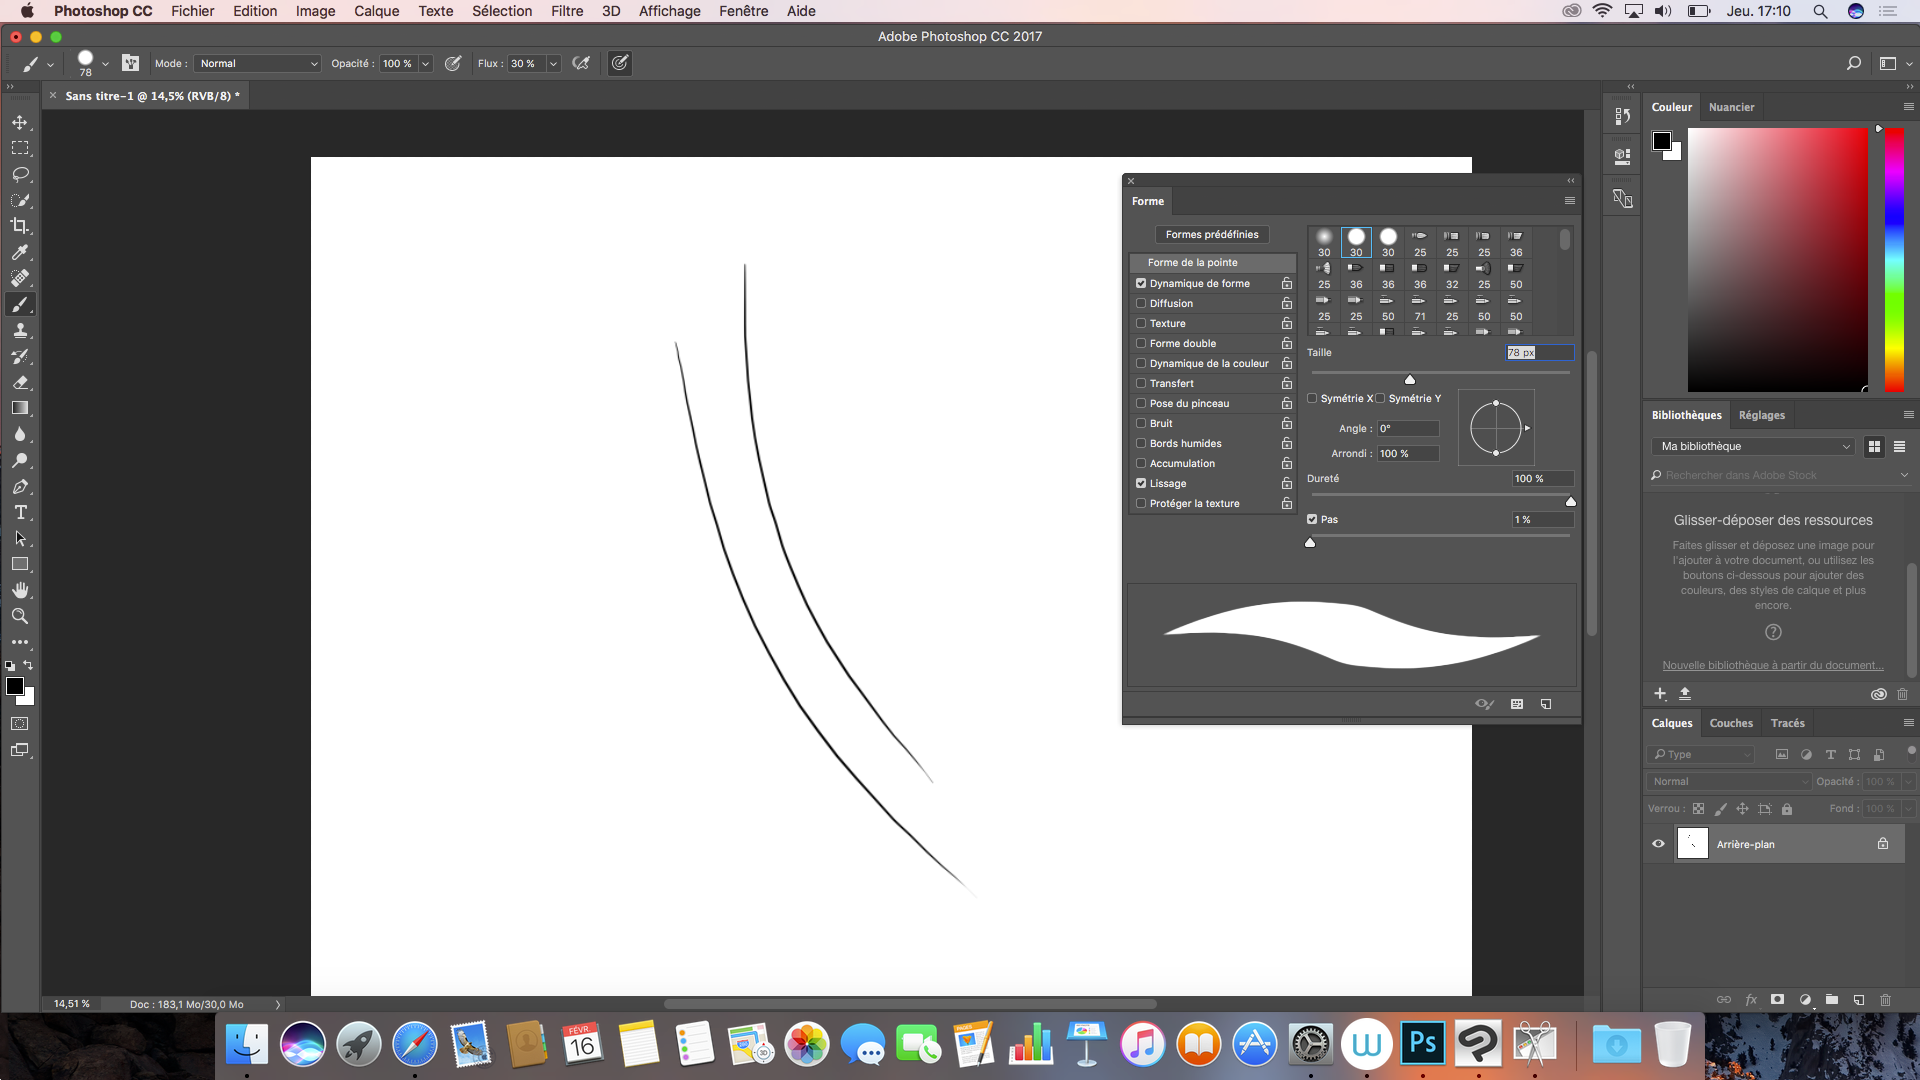Switch to the Couches tab
This screenshot has width=1920, height=1080.
tap(1730, 723)
